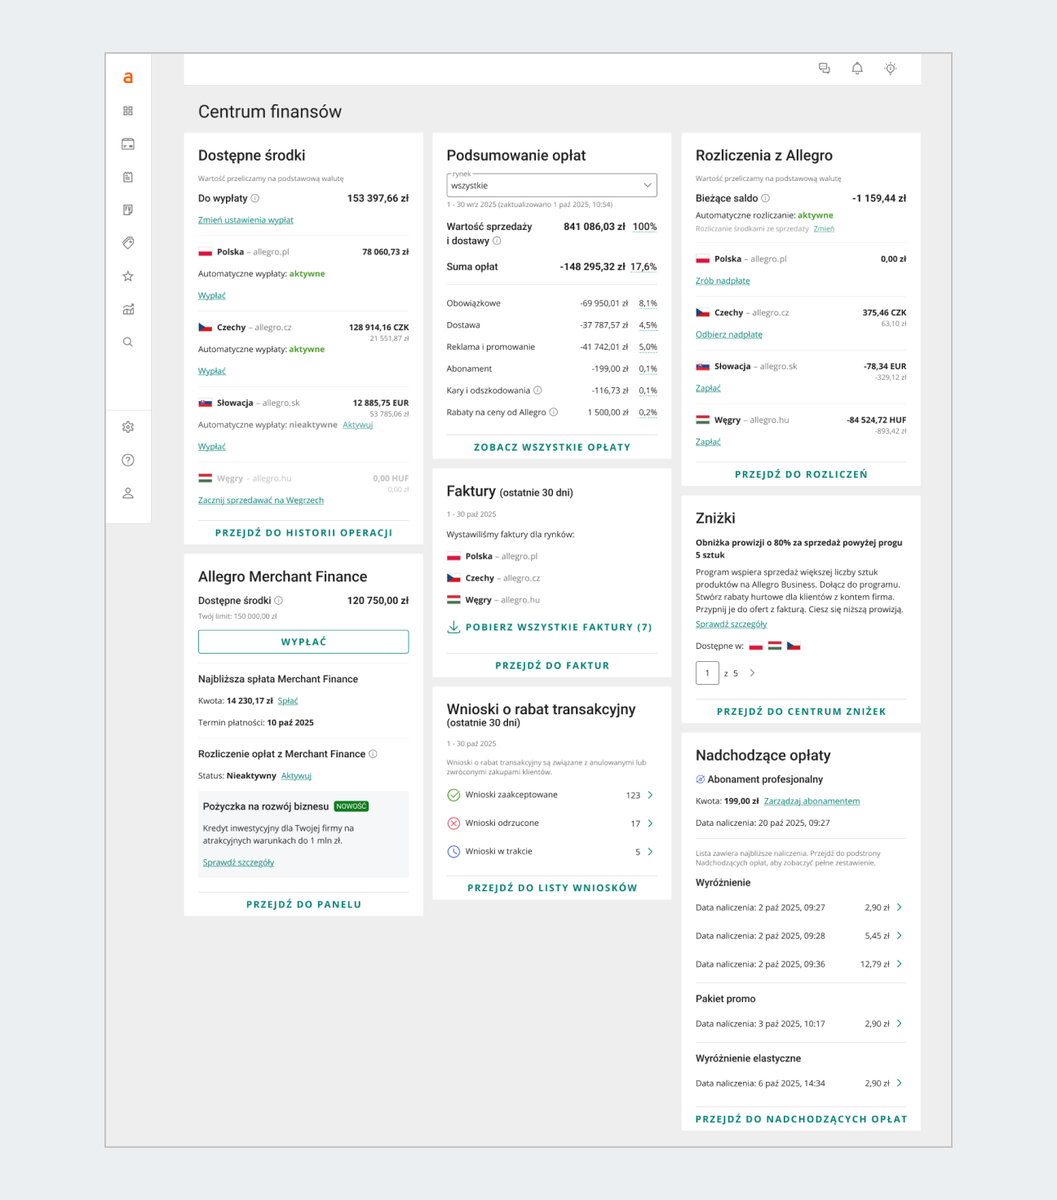Viewport: 1057px width, 1200px height.
Task: Click the orange Allegro logo
Action: click(128, 78)
